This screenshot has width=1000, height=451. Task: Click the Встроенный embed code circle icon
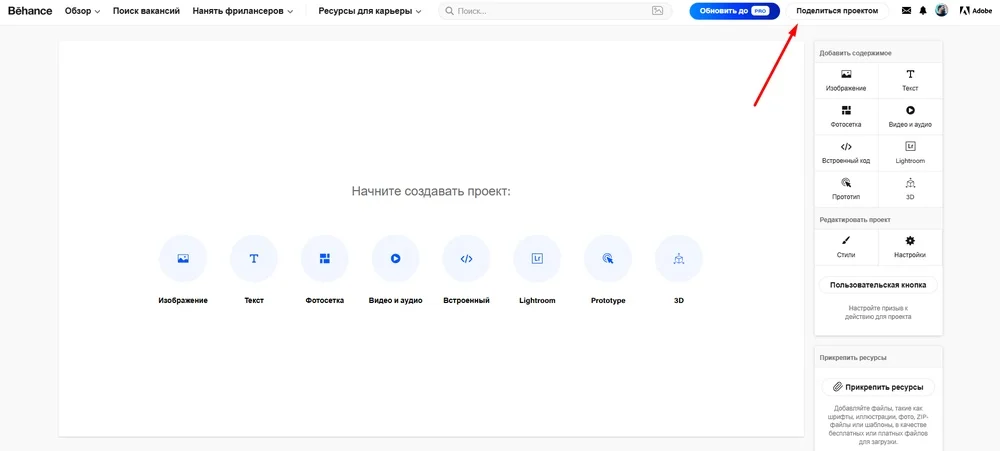466,259
